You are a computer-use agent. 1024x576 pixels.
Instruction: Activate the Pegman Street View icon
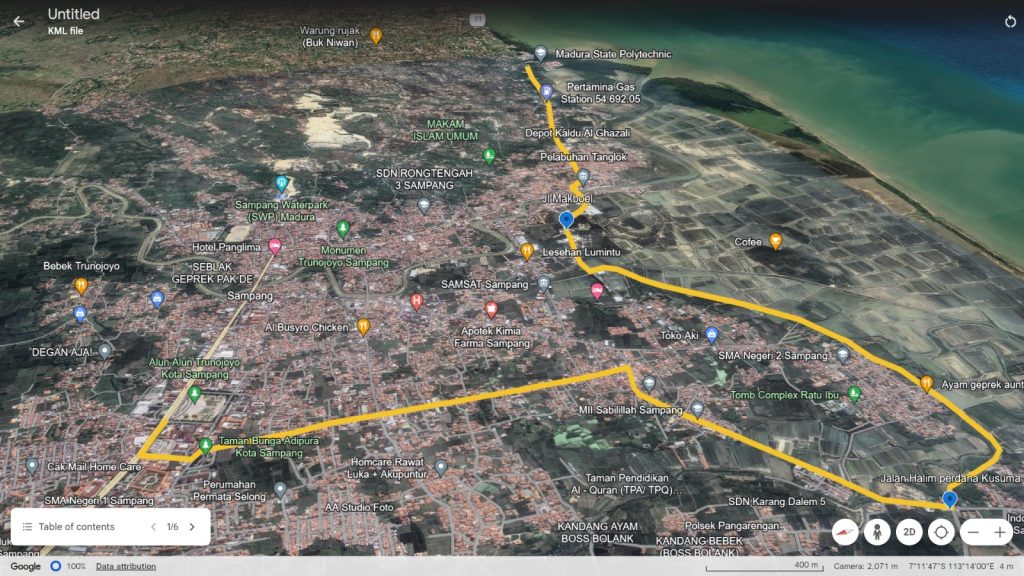point(877,533)
